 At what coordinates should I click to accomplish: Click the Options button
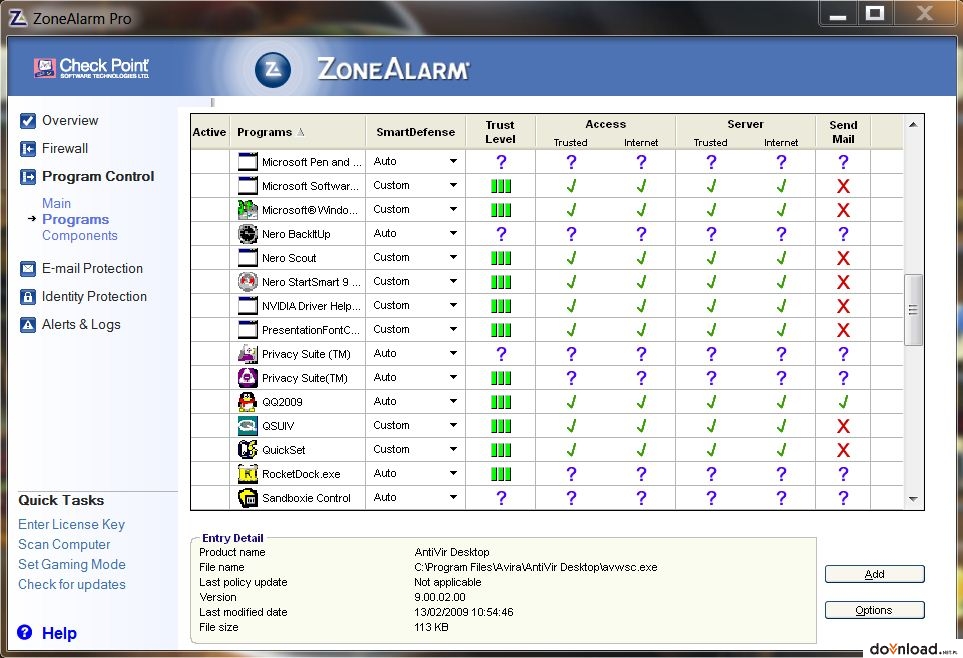875,610
